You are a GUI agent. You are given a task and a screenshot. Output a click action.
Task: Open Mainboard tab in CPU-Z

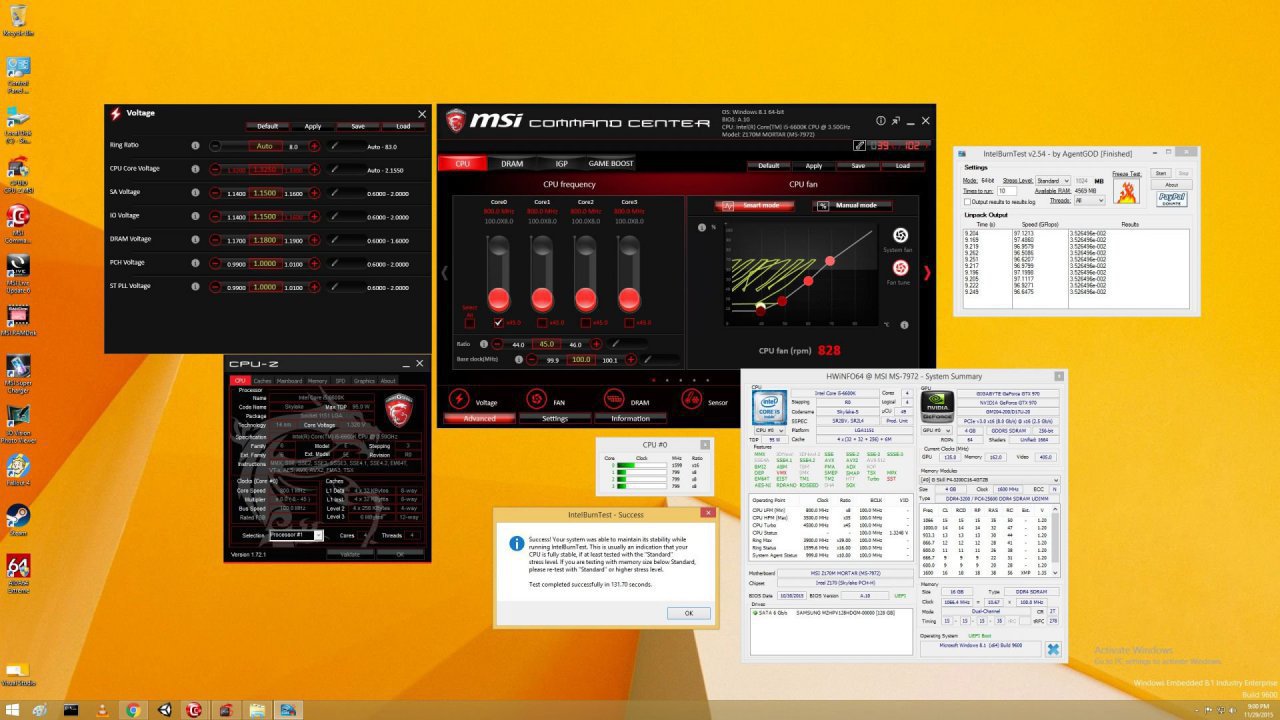coord(289,380)
